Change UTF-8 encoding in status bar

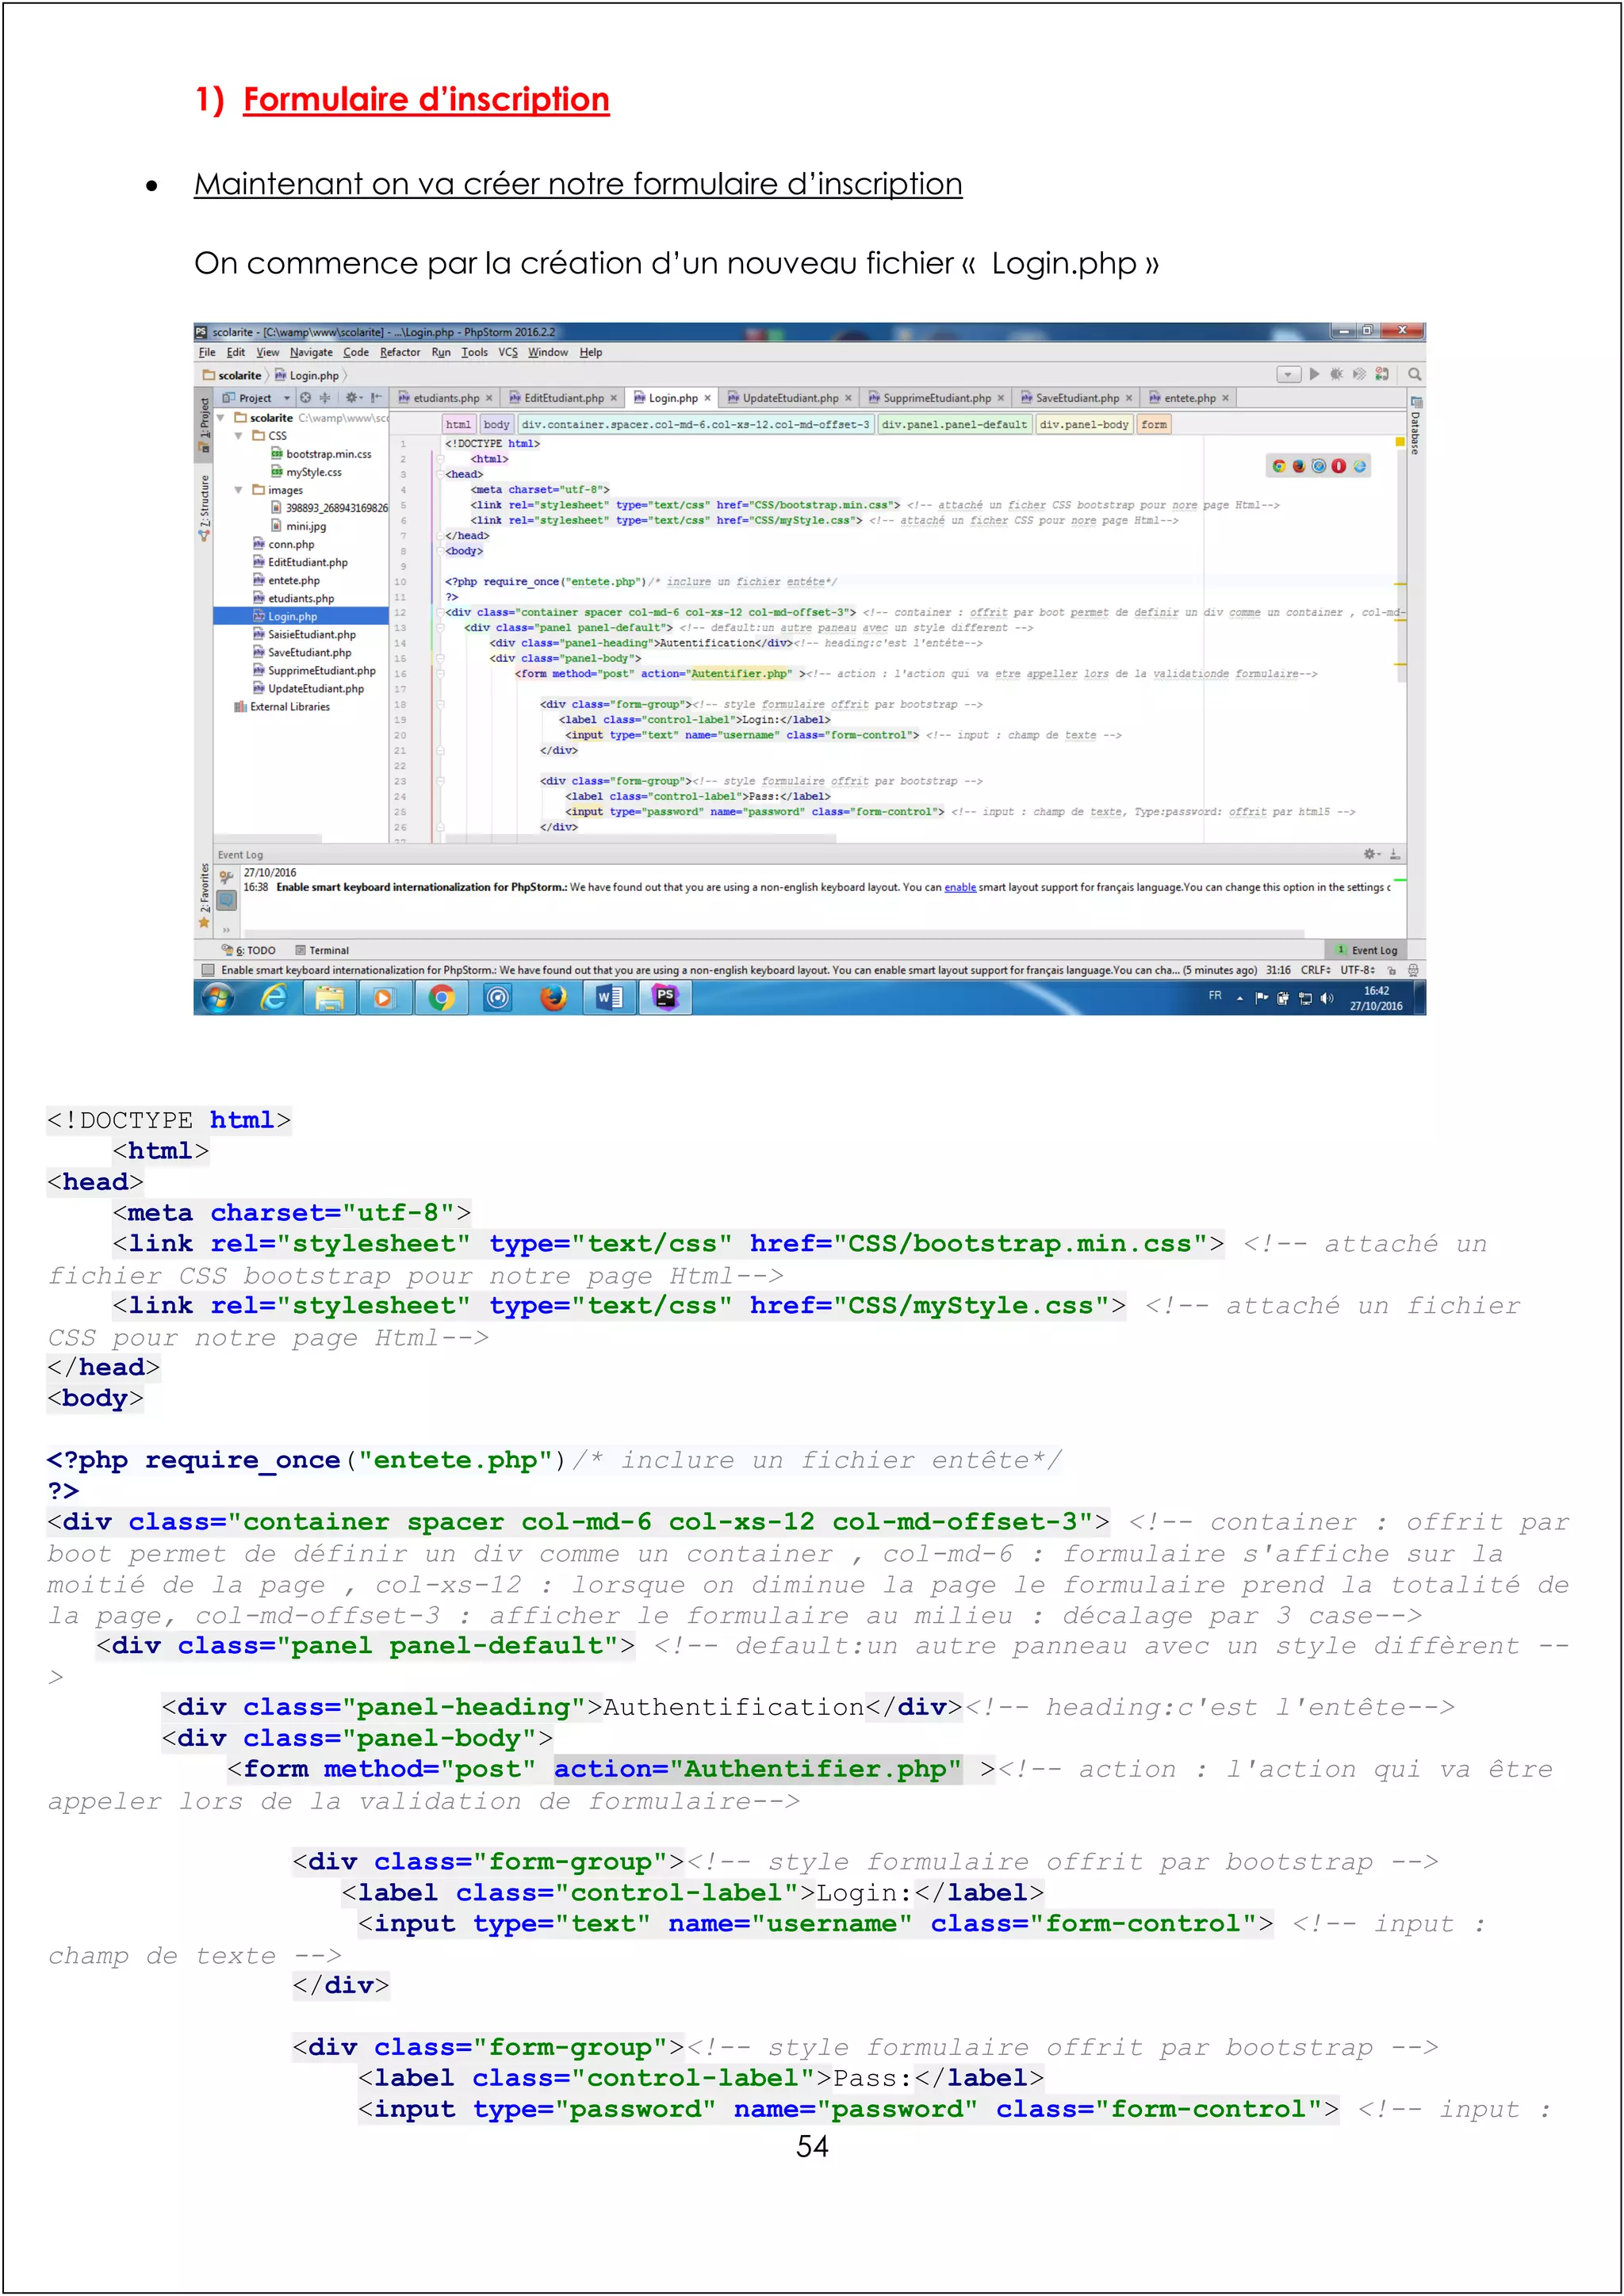click(1357, 970)
